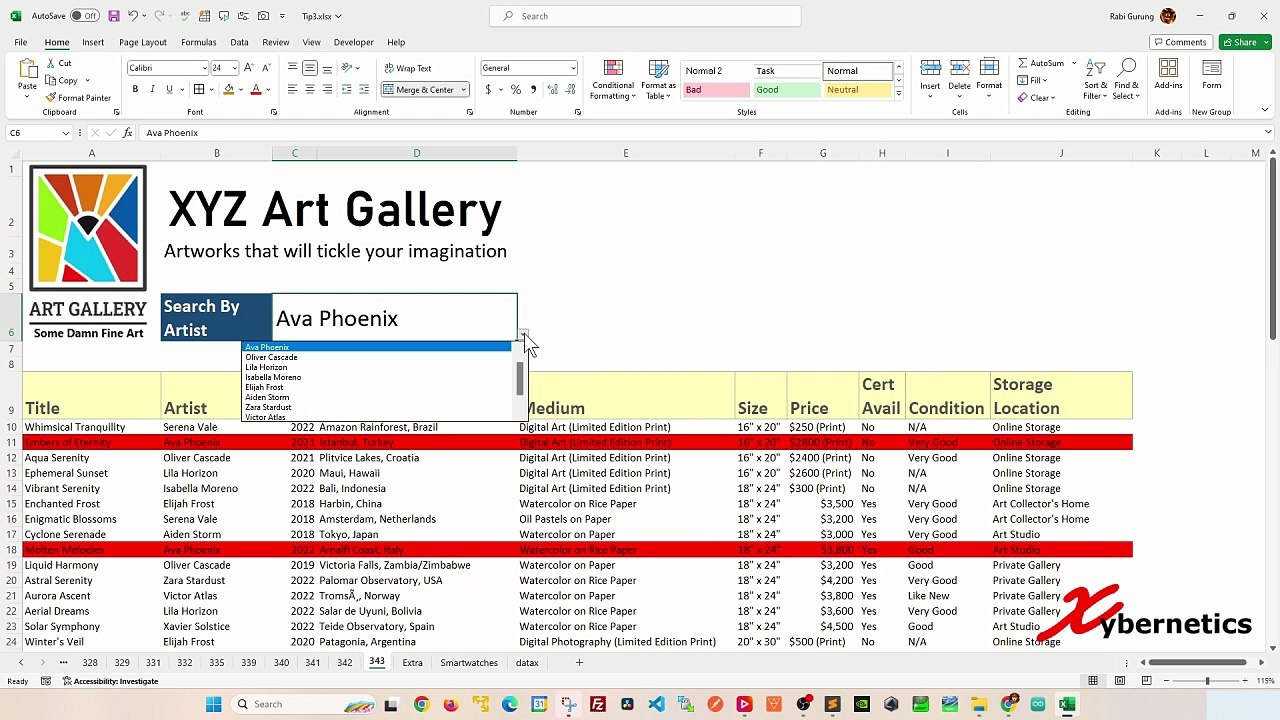The image size is (1280, 720).
Task: Apply the yellow fill color bucket
Action: tap(229, 89)
